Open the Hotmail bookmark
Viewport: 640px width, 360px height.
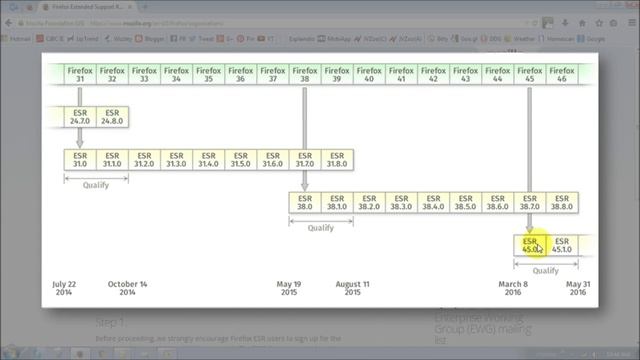[16, 39]
